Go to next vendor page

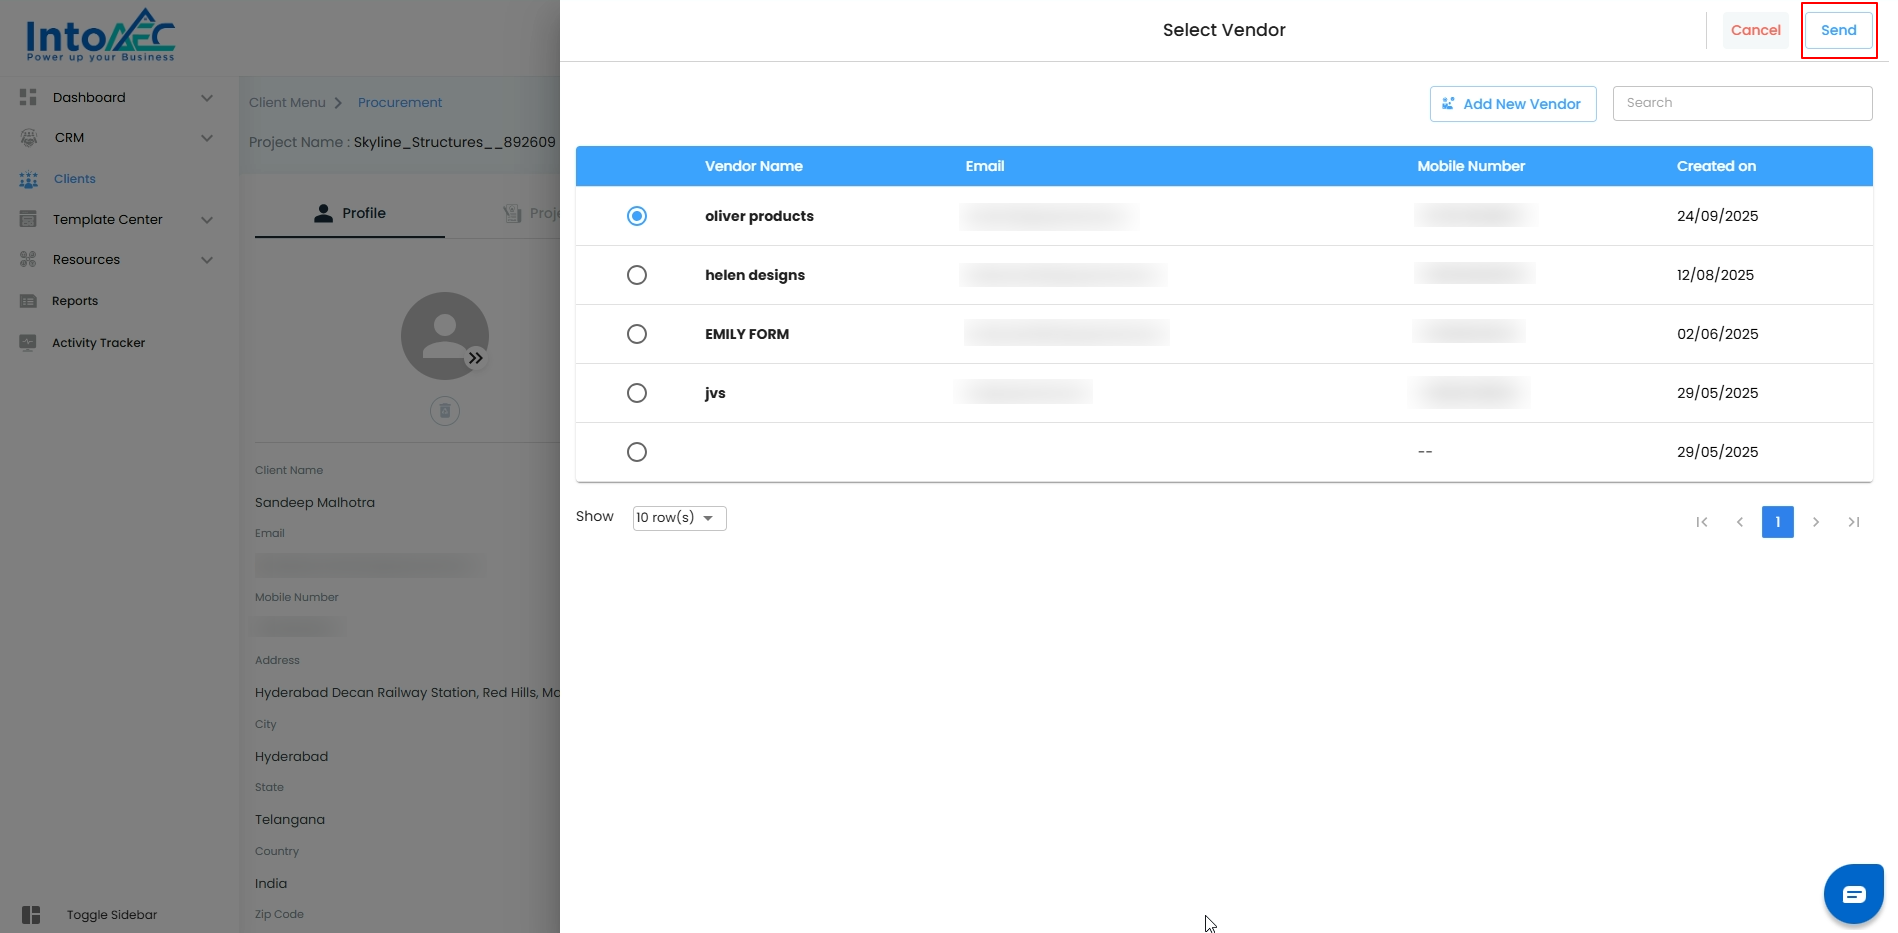1816,522
